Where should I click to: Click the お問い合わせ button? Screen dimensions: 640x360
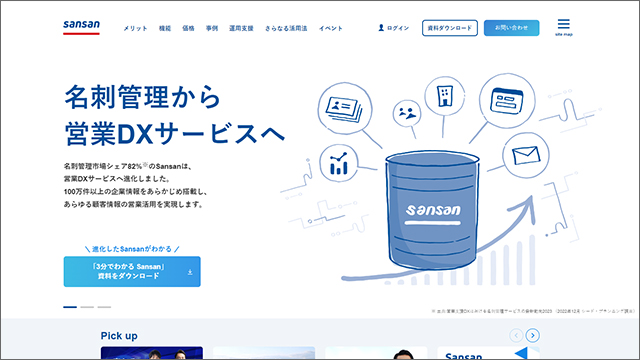click(511, 28)
